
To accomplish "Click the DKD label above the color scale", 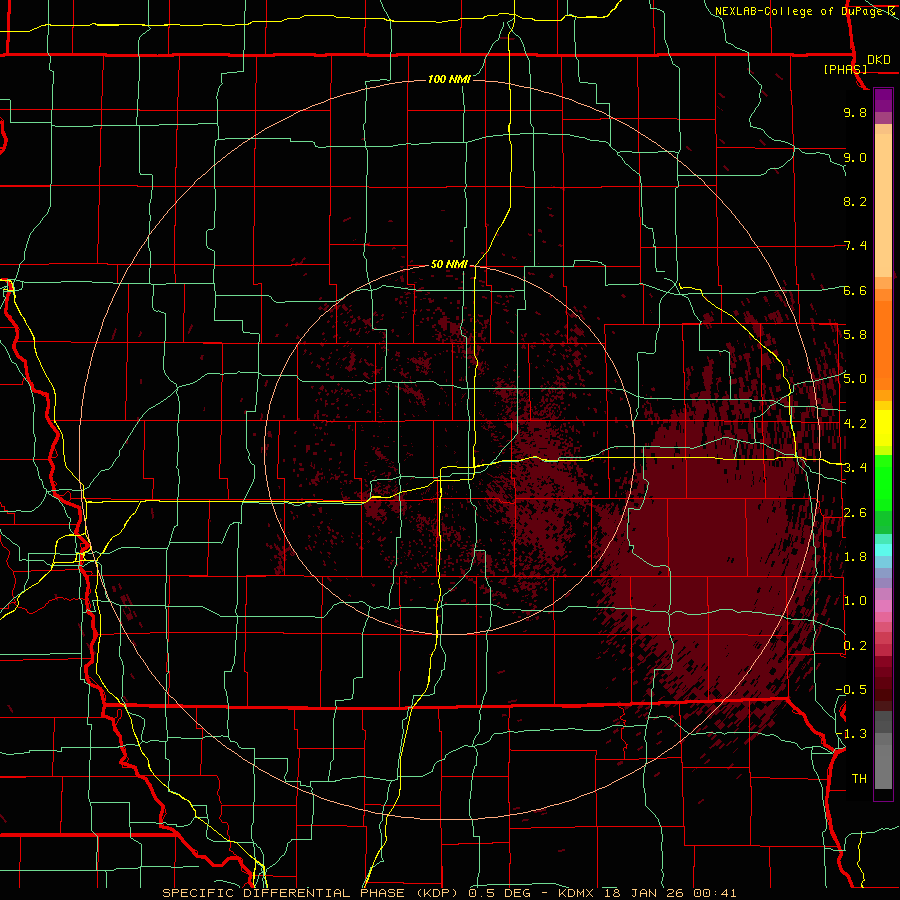I will coord(879,60).
